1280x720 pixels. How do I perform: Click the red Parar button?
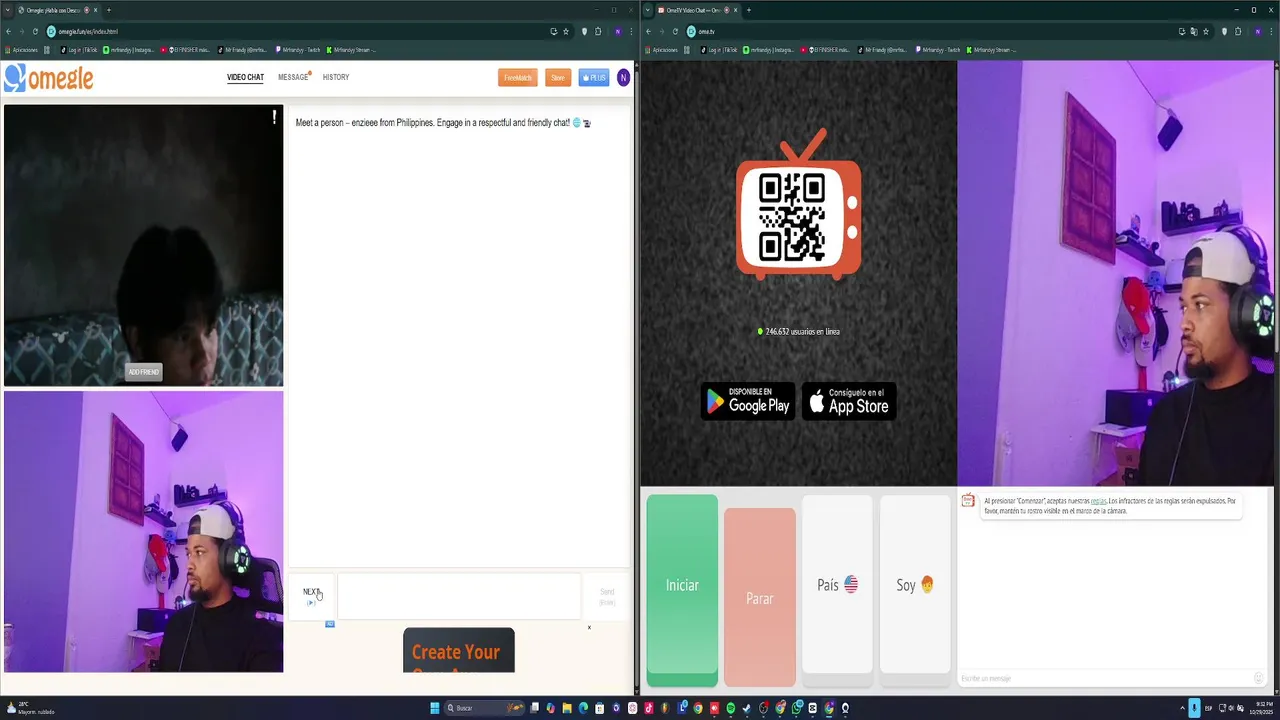(760, 597)
